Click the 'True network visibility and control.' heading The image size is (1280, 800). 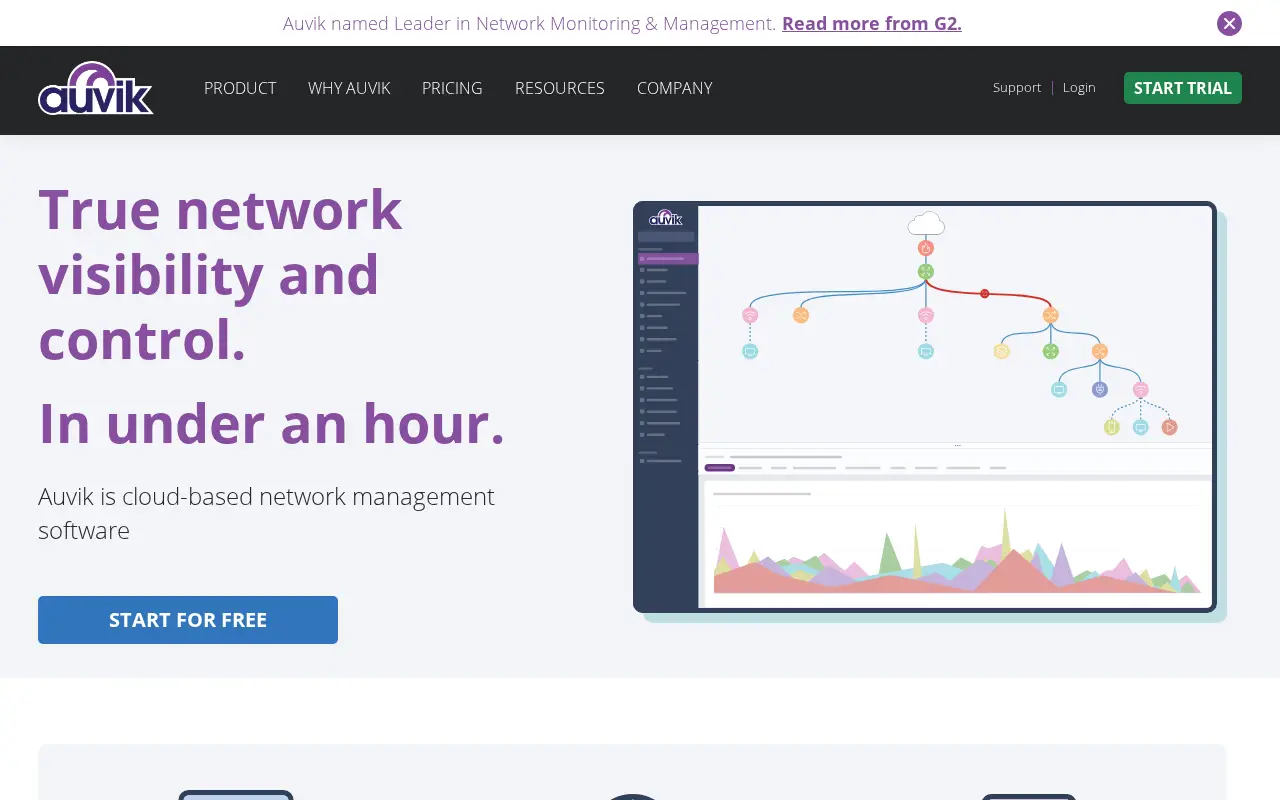pyautogui.click(x=221, y=274)
